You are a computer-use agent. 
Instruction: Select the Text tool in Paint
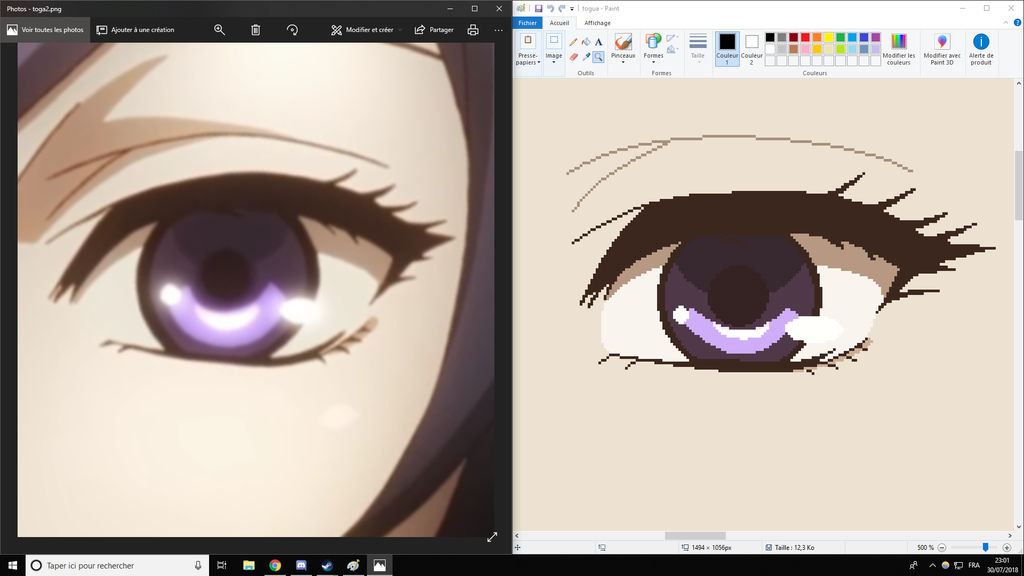click(598, 42)
